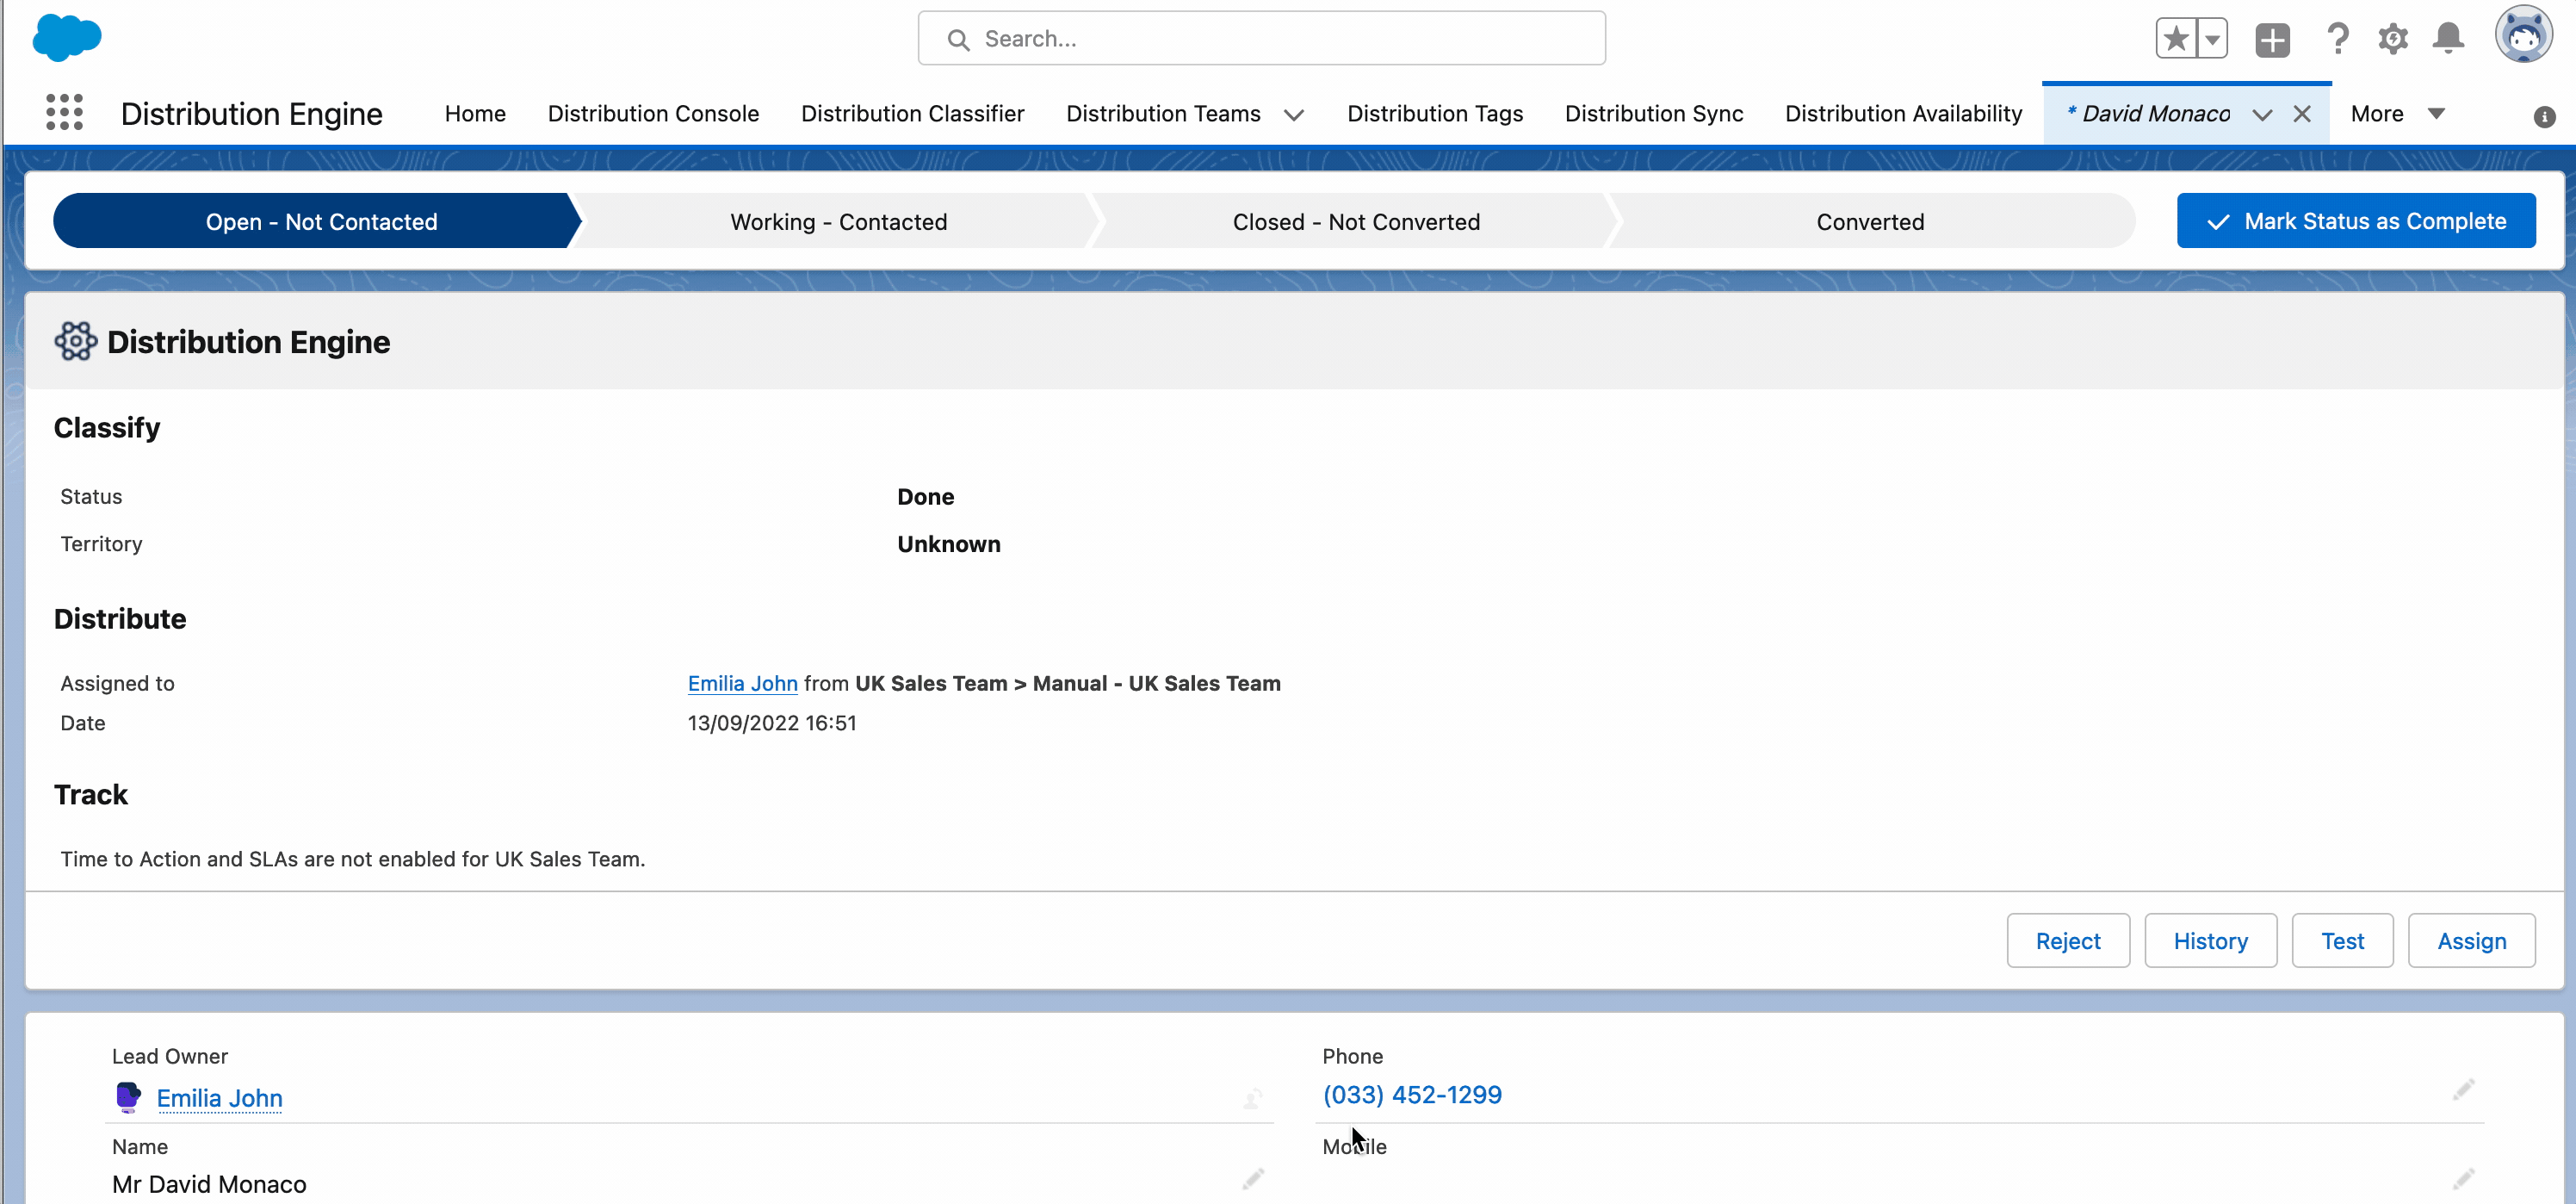
Task: Expand the Distribution Teams menu chevron
Action: click(x=1293, y=115)
